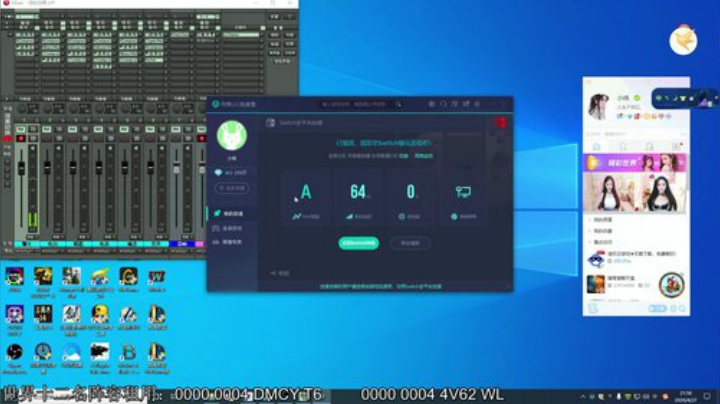Click the pill button under the VIP label
720x404 pixels.
tap(232, 188)
